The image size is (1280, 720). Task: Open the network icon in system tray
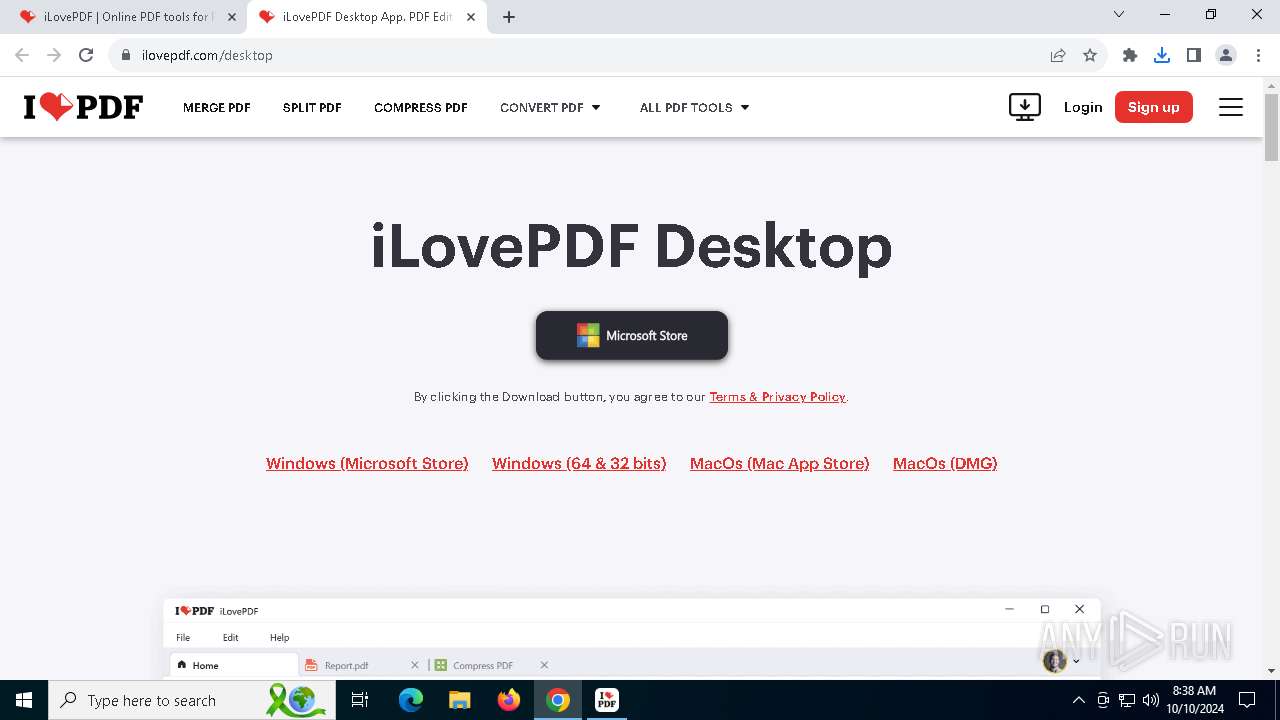pos(1127,700)
